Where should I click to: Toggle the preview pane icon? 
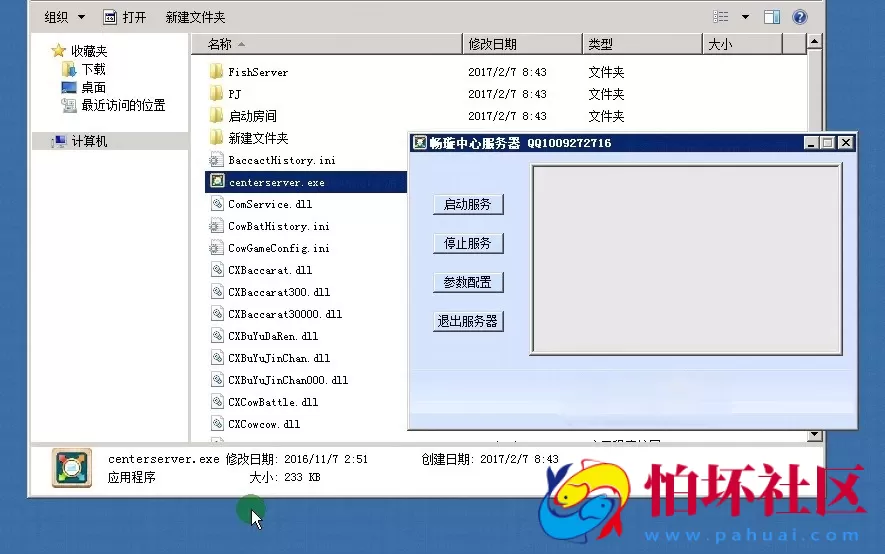click(772, 17)
